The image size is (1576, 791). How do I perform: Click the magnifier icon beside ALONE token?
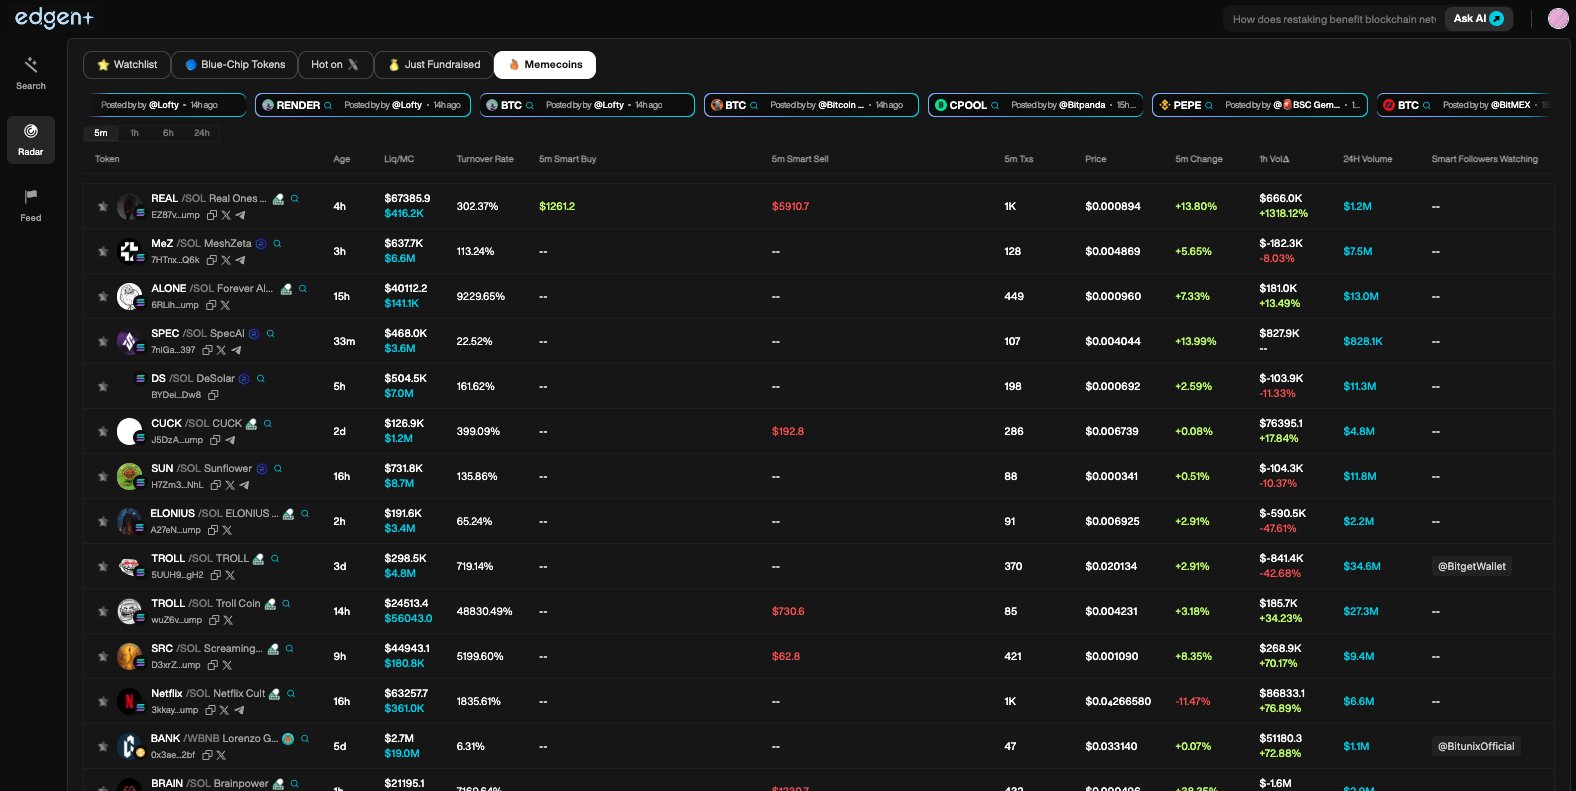(302, 289)
